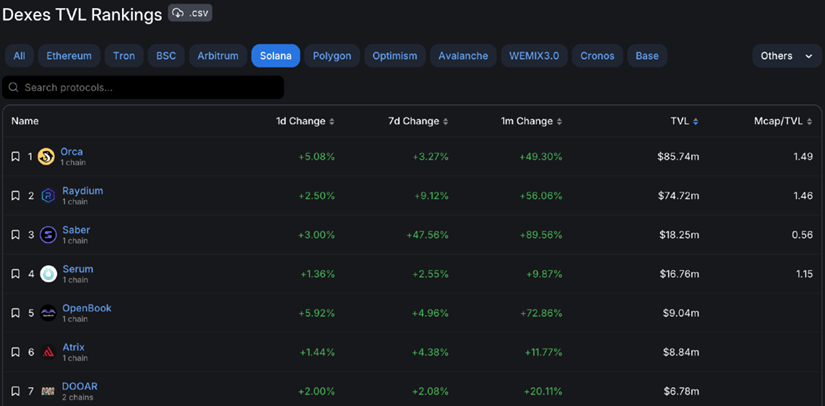Open the Serum protocol link

[x=78, y=269]
